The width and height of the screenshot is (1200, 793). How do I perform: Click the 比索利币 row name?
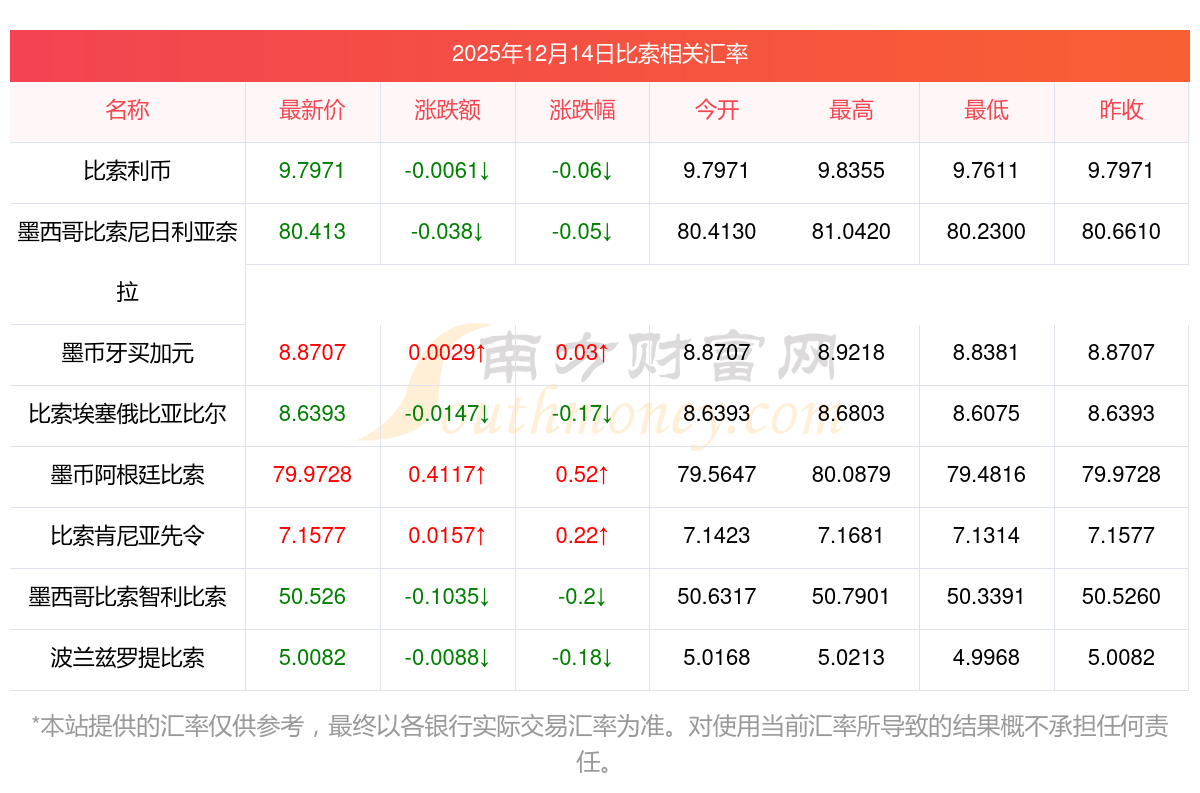pyautogui.click(x=127, y=171)
